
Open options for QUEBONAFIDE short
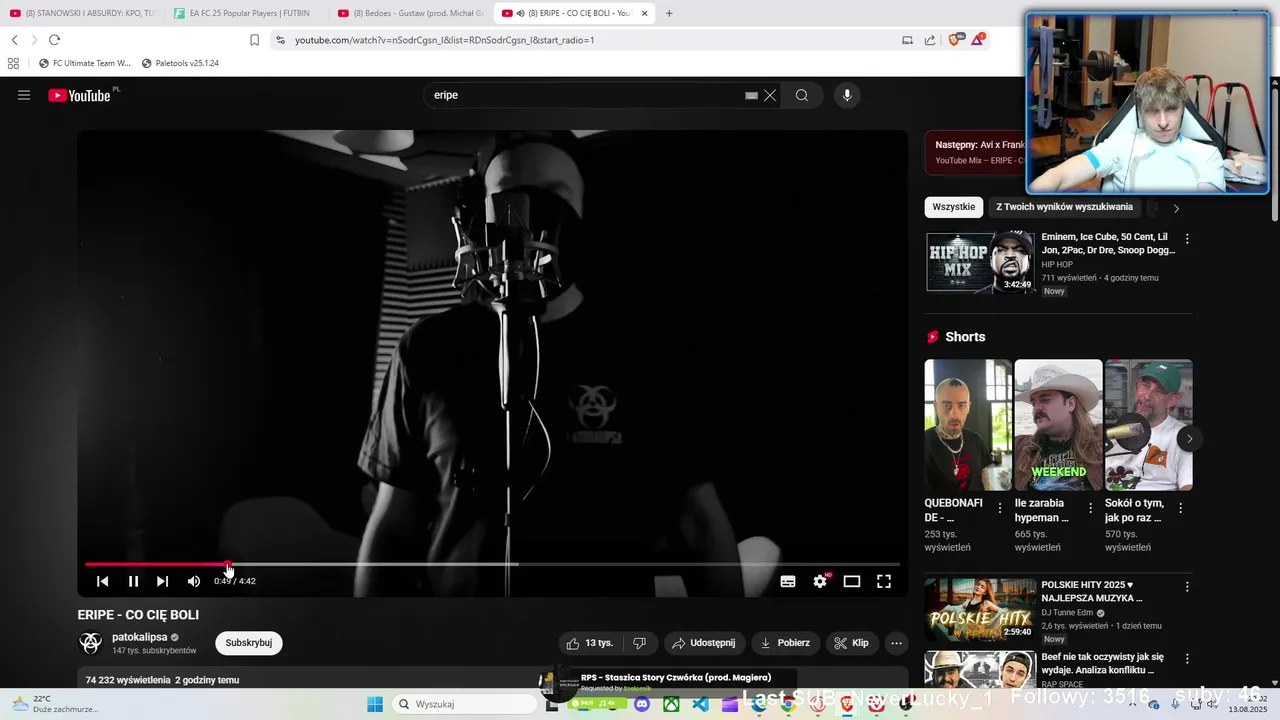click(999, 508)
